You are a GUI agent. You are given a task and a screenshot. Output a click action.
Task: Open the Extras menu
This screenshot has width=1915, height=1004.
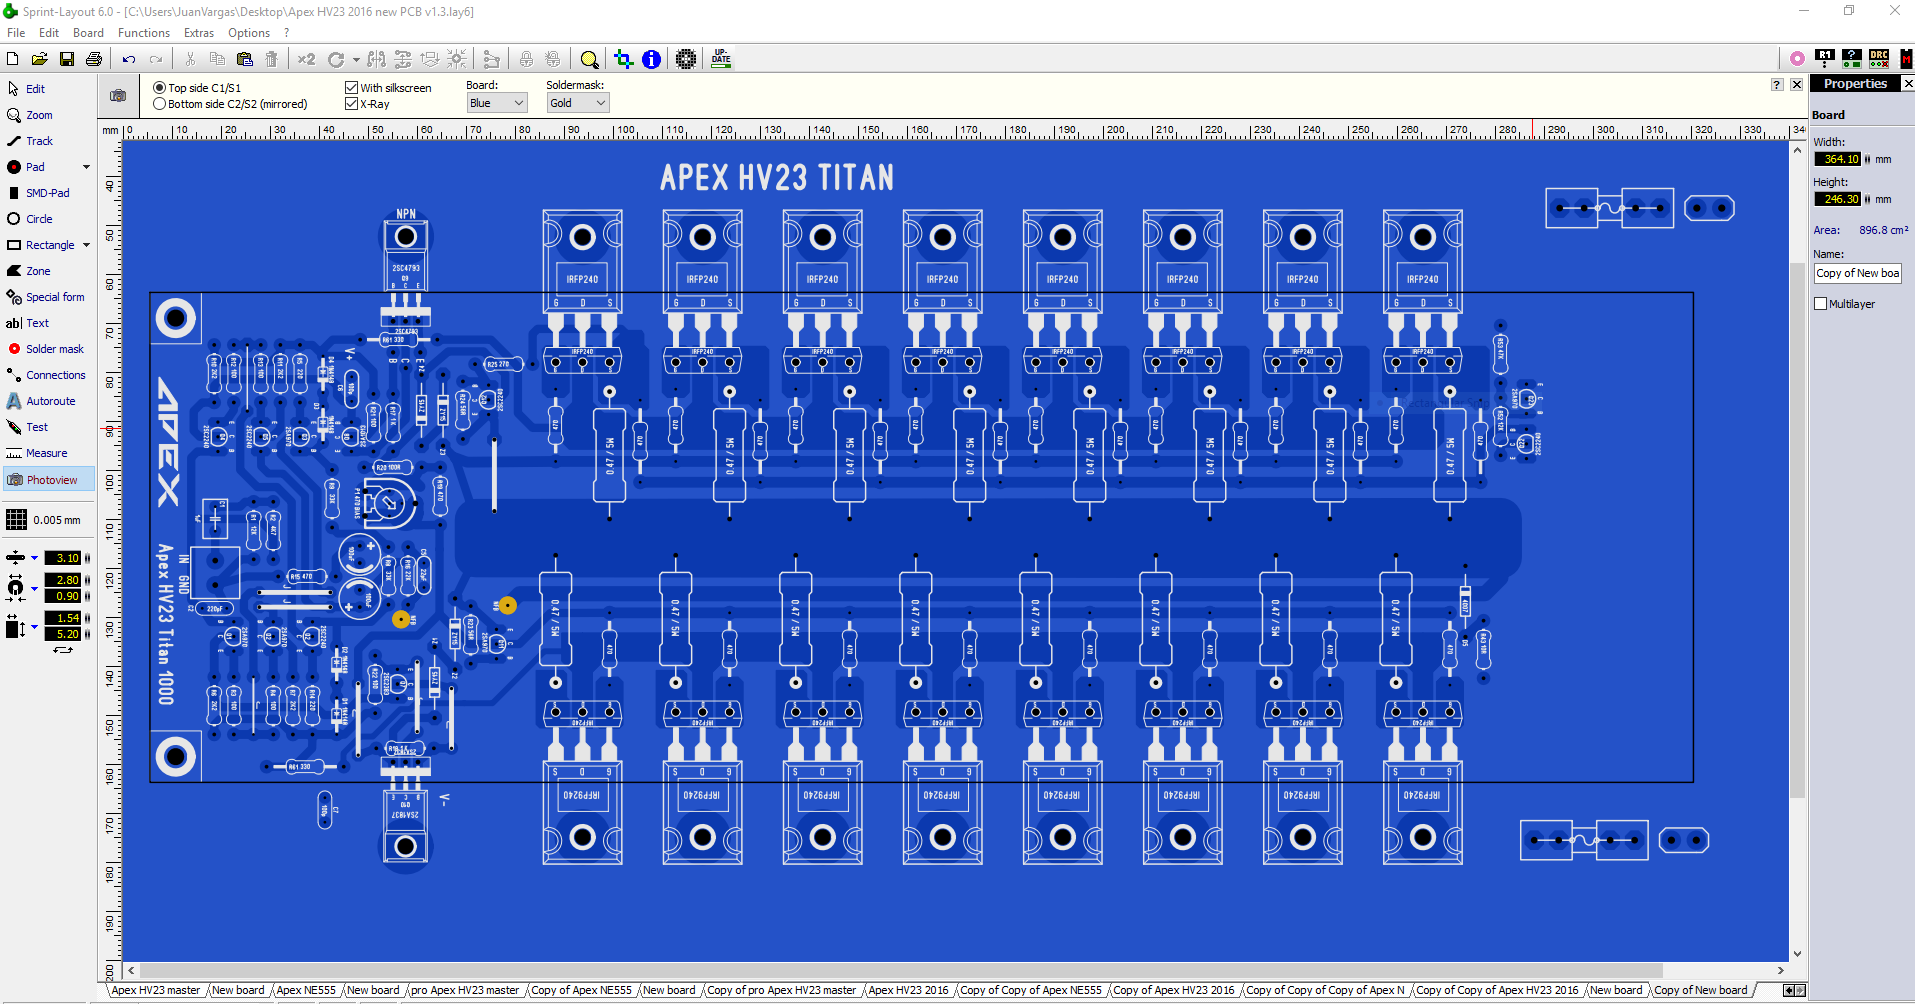199,33
